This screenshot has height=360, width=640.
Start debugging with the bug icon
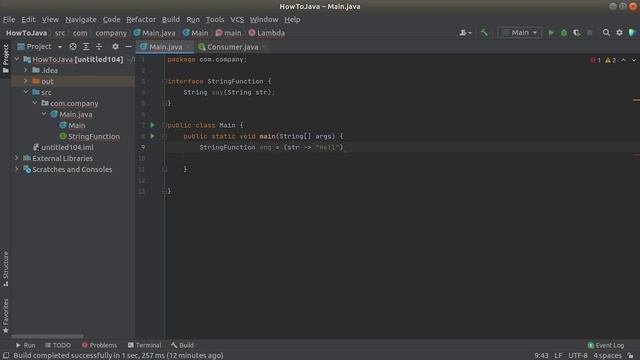pos(564,33)
